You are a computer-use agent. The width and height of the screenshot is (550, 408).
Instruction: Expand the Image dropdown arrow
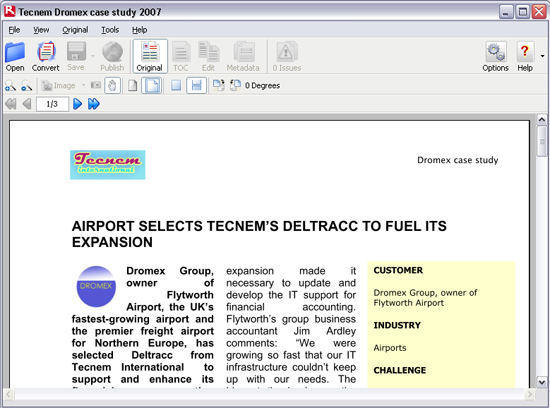pyautogui.click(x=83, y=85)
